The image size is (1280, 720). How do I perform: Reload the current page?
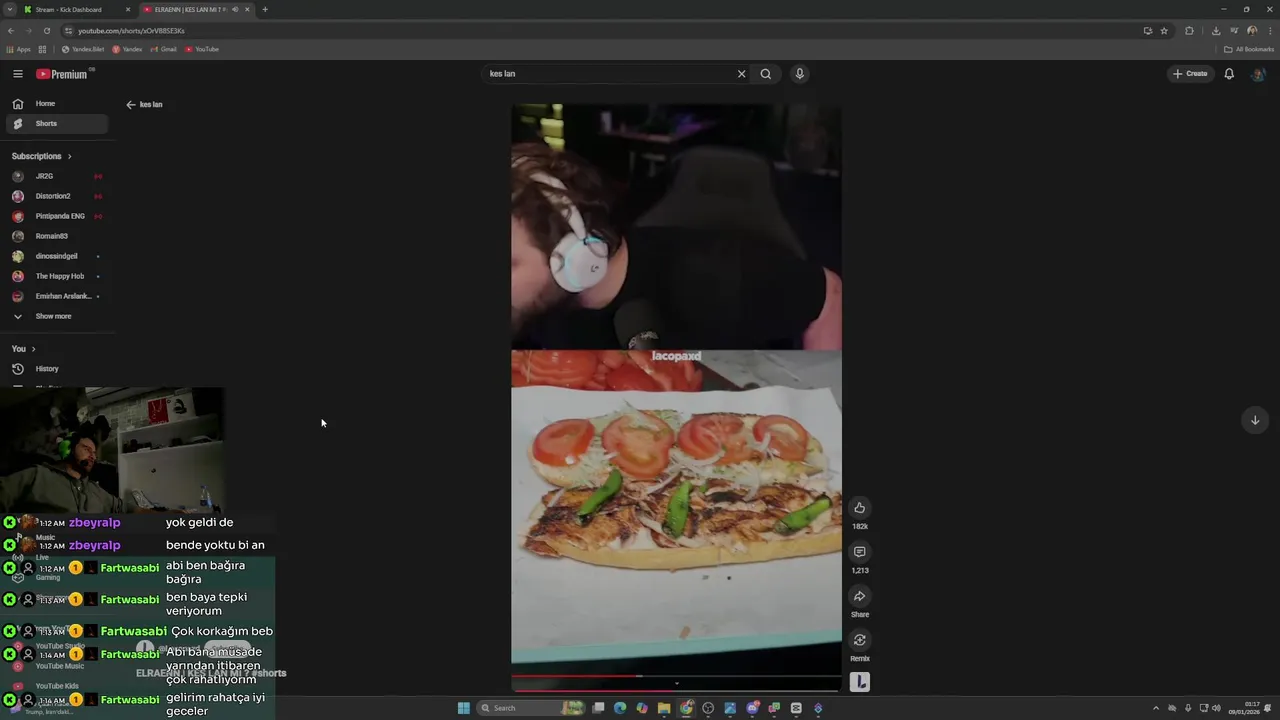coord(46,31)
